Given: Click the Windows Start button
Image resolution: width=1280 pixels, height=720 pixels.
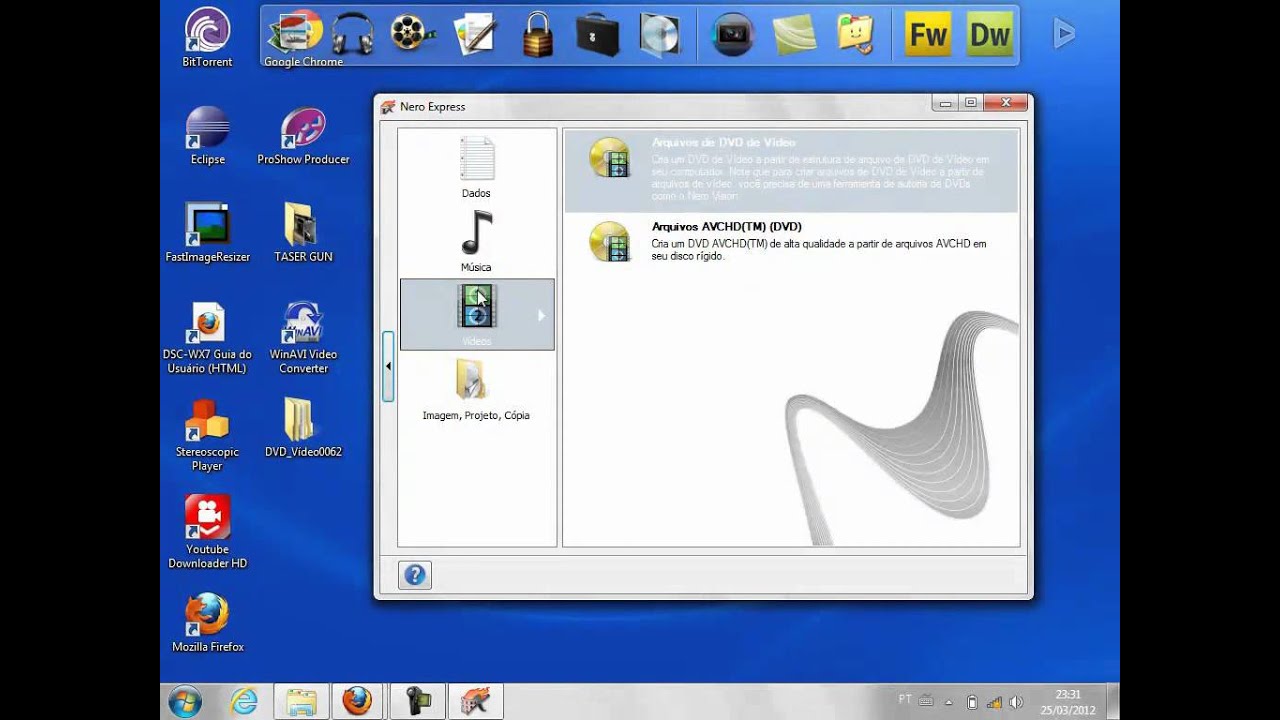Looking at the screenshot, I should pyautogui.click(x=185, y=701).
